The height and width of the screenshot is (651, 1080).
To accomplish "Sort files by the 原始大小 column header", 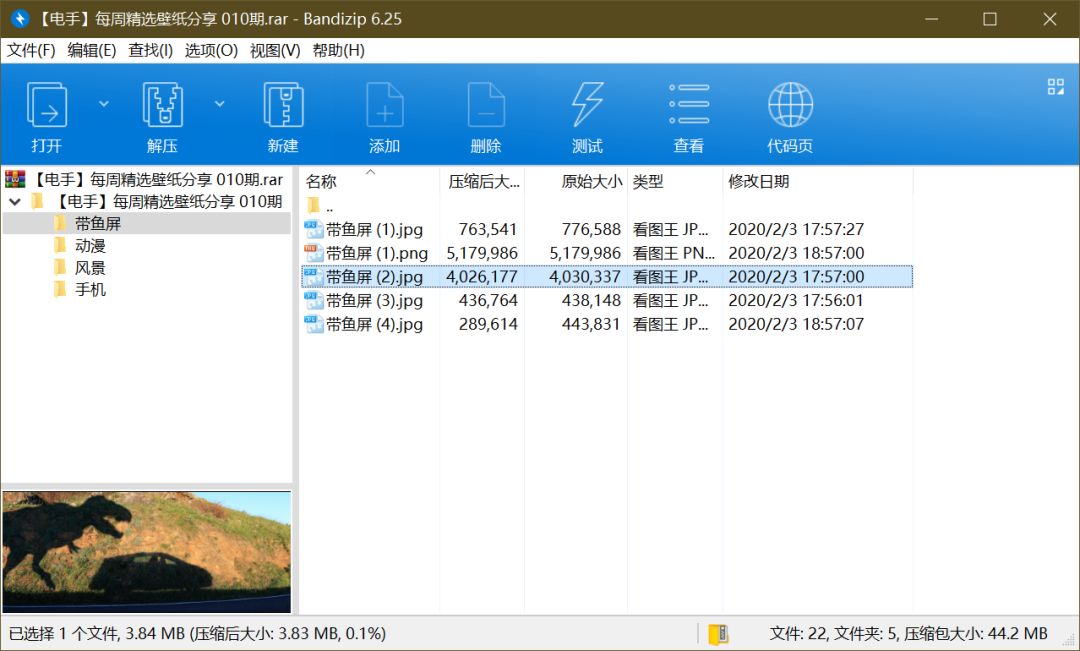I will click(590, 181).
